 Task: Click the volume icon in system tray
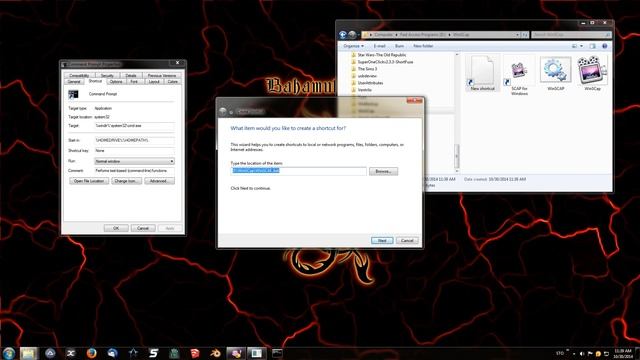[582, 353]
